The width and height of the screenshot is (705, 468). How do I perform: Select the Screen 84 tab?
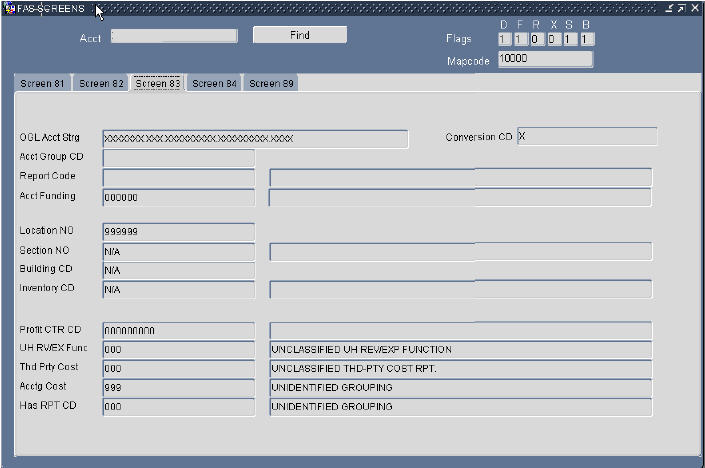(215, 84)
